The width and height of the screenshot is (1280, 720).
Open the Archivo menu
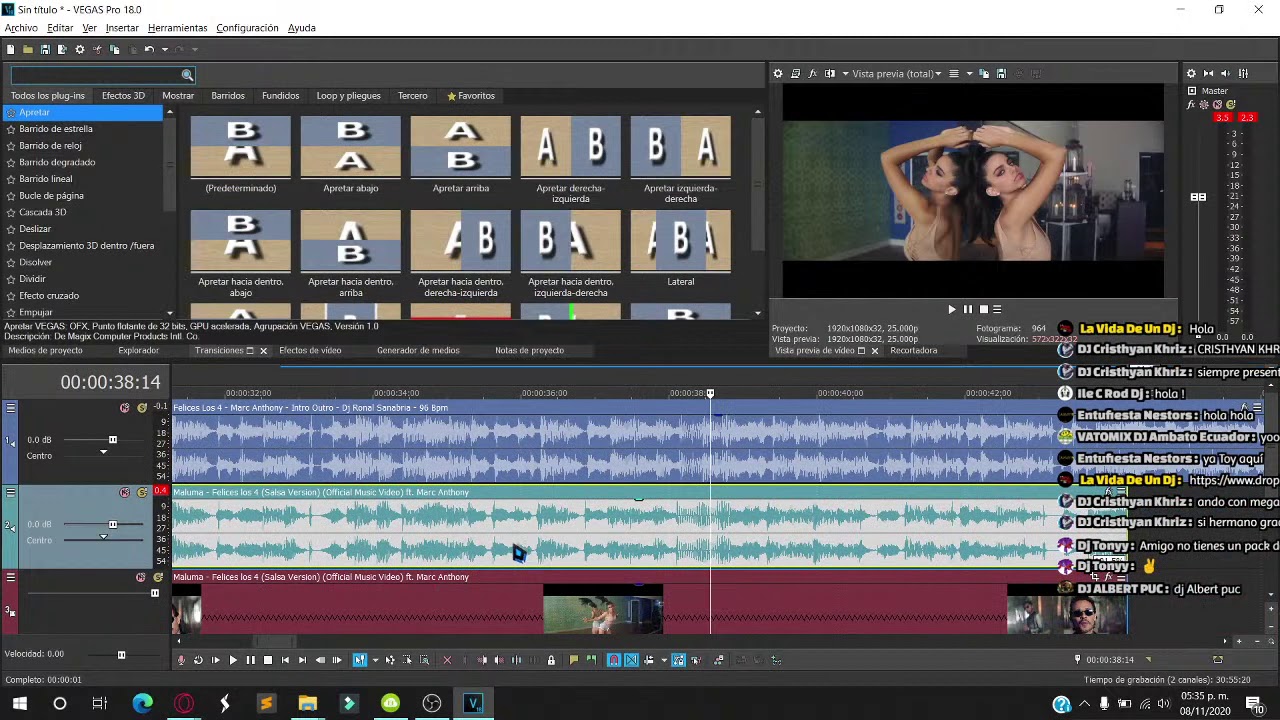pos(21,28)
